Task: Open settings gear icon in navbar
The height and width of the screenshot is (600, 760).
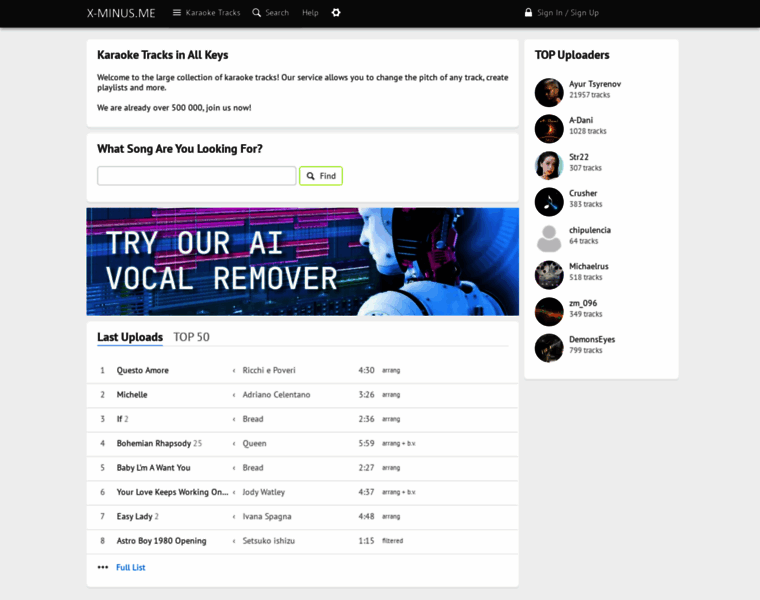Action: pyautogui.click(x=336, y=13)
